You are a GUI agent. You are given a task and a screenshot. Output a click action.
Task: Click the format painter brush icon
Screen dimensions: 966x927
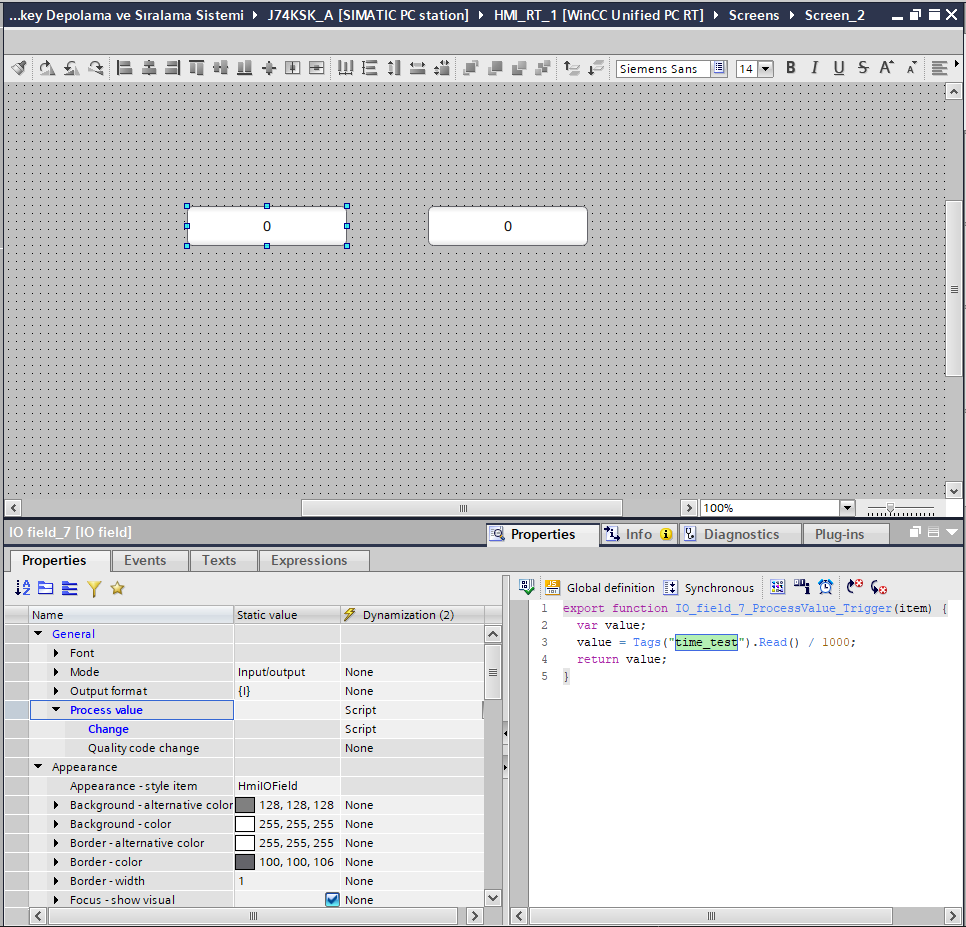tap(19, 68)
